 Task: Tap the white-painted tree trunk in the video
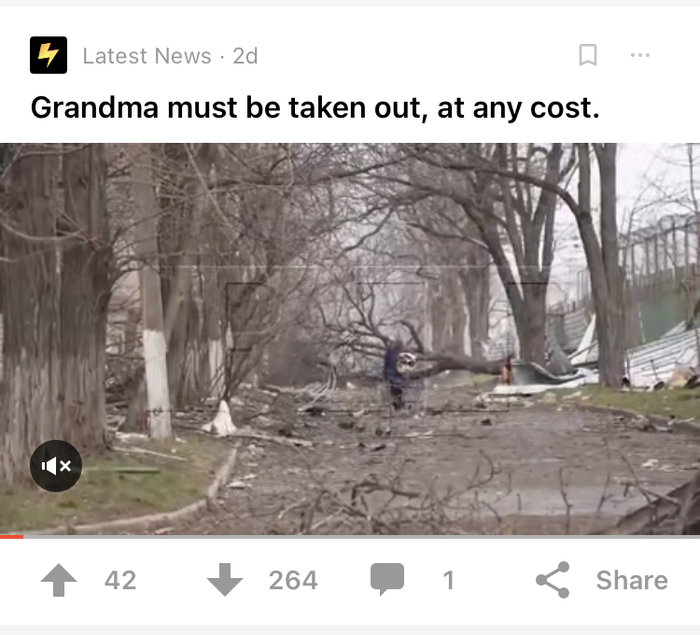pyautogui.click(x=156, y=384)
